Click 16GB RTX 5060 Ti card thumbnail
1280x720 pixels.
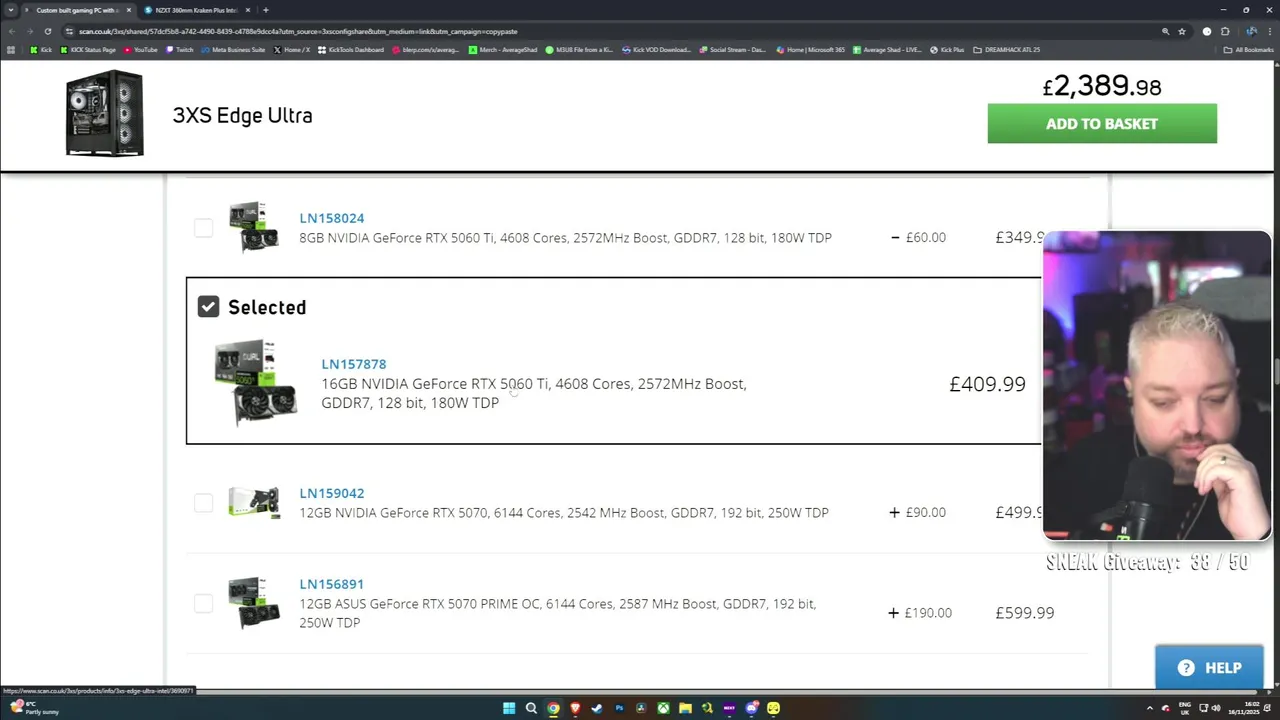[x=256, y=383]
